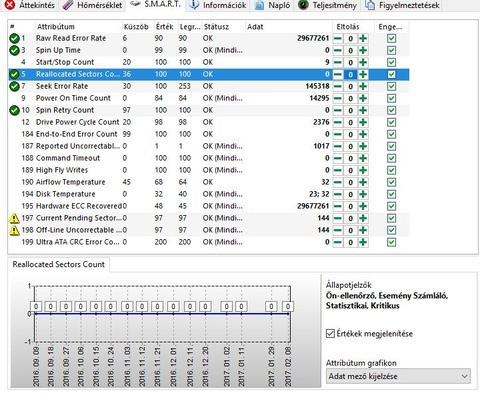Click offset field in Reallocated Sectors row
This screenshot has width=480, height=395.
pyautogui.click(x=350, y=75)
